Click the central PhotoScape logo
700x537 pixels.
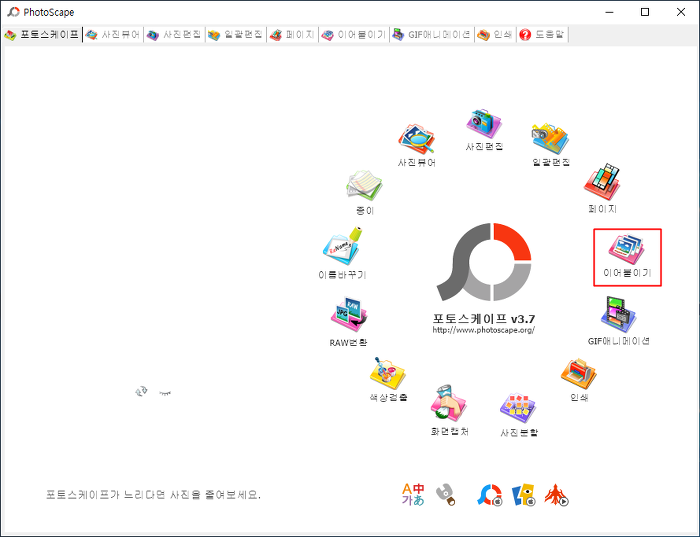click(484, 262)
